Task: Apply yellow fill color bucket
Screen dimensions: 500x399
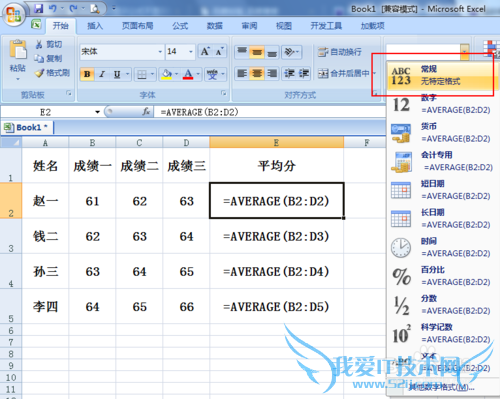Action: click(x=166, y=74)
